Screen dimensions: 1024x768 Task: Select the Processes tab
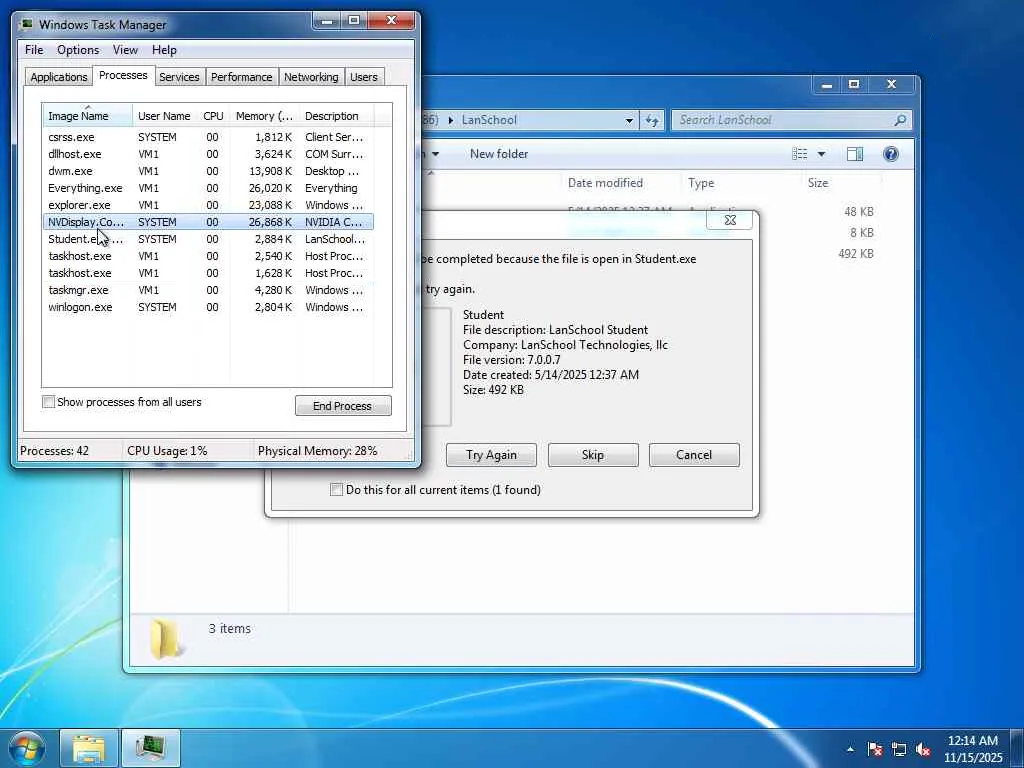pos(123,76)
